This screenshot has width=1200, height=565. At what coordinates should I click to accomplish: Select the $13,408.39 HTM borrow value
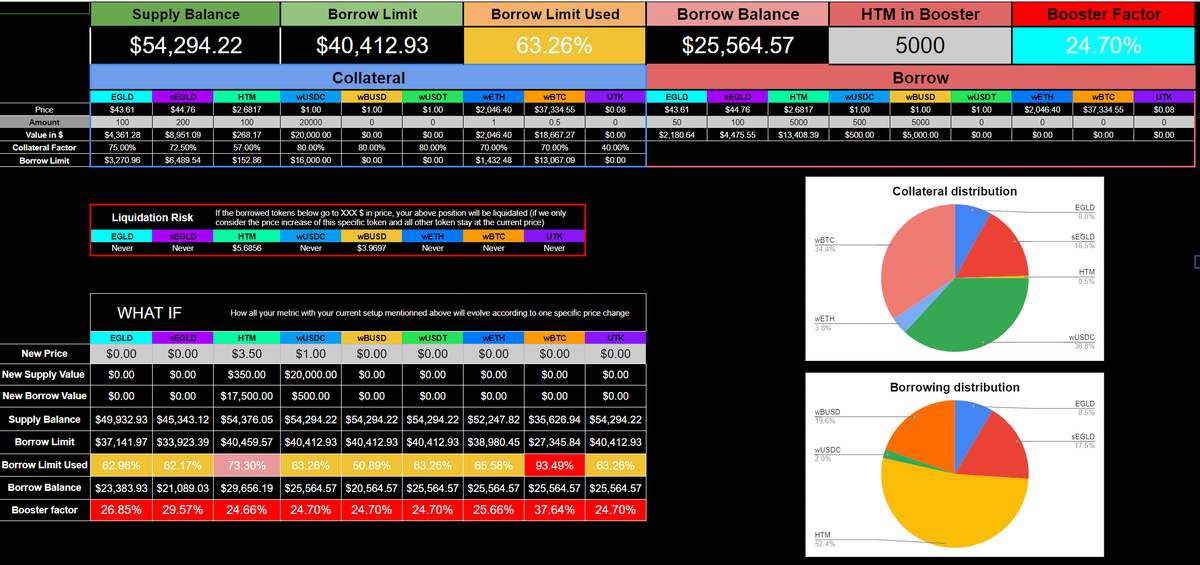[799, 133]
